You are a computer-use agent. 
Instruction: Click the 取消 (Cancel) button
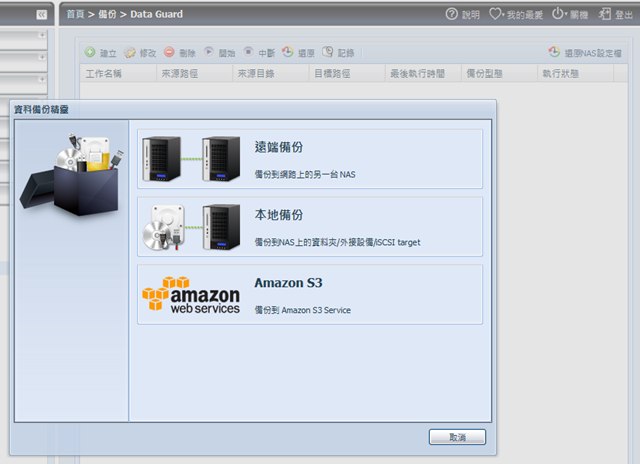457,437
